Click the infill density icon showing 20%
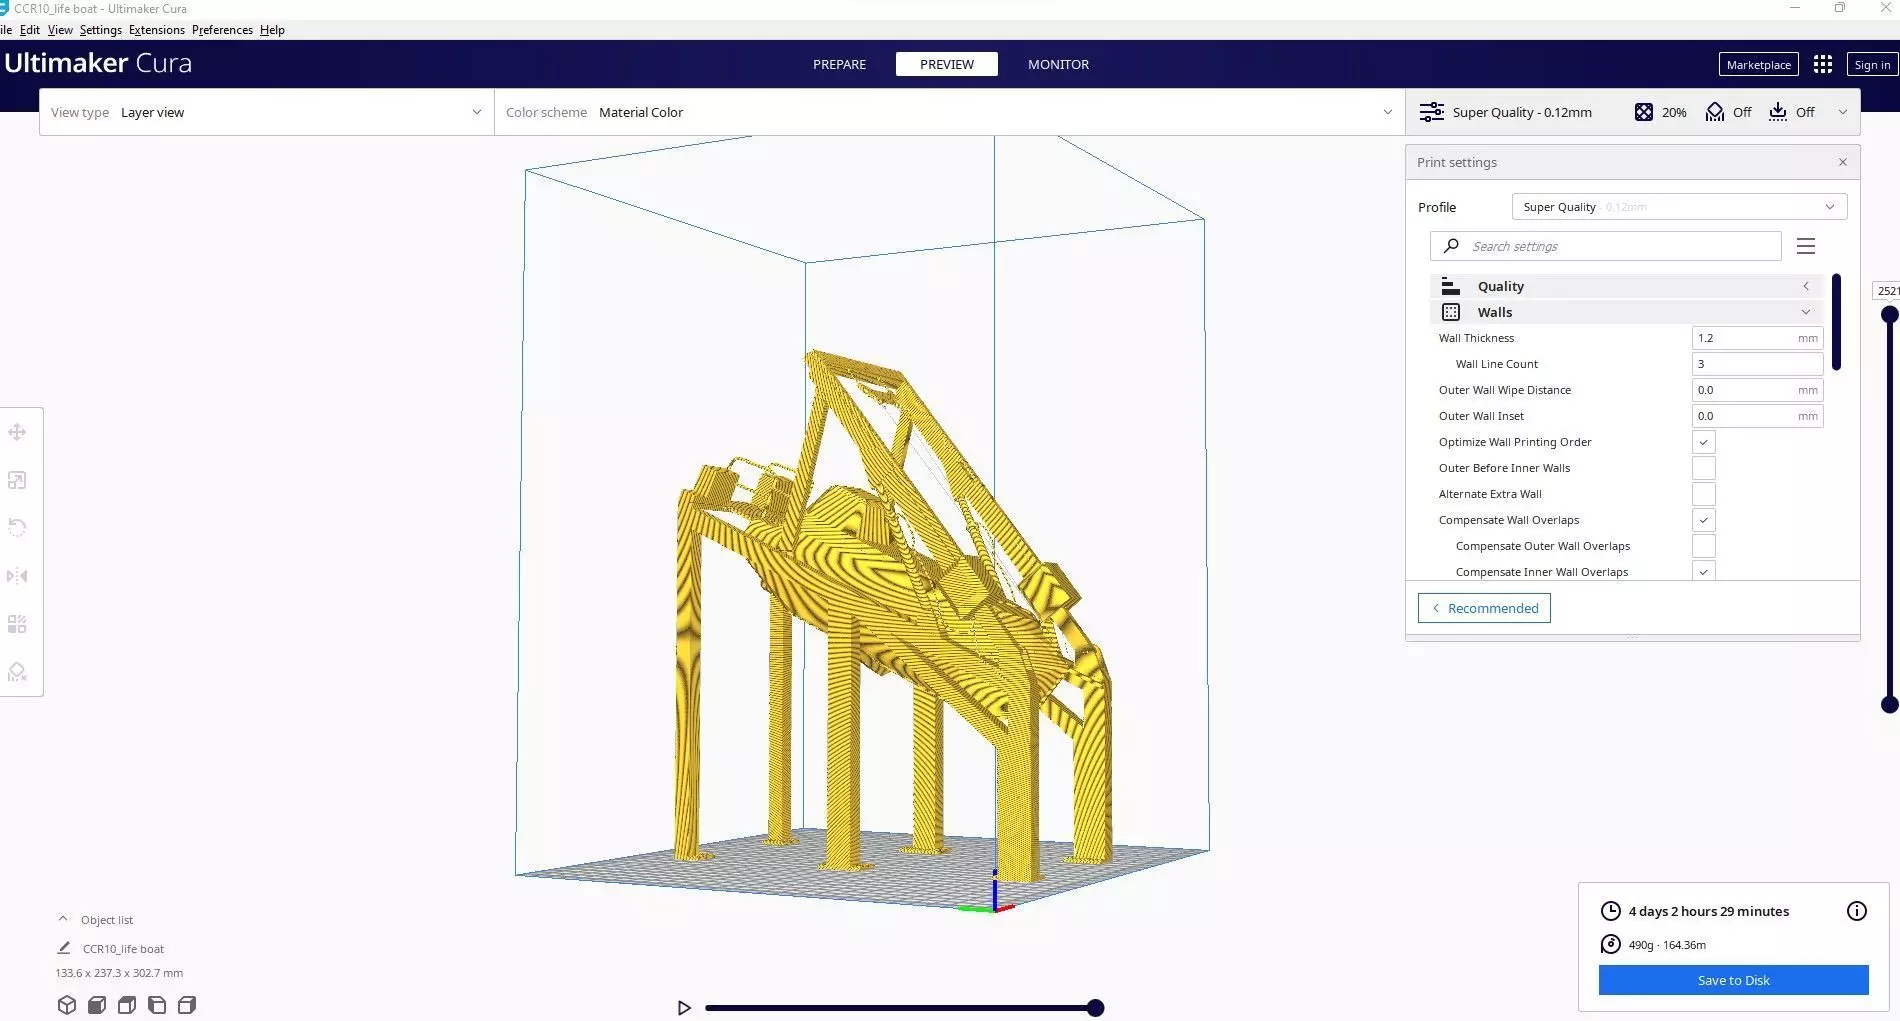Screen dimensions: 1900x1021 (x=1644, y=112)
